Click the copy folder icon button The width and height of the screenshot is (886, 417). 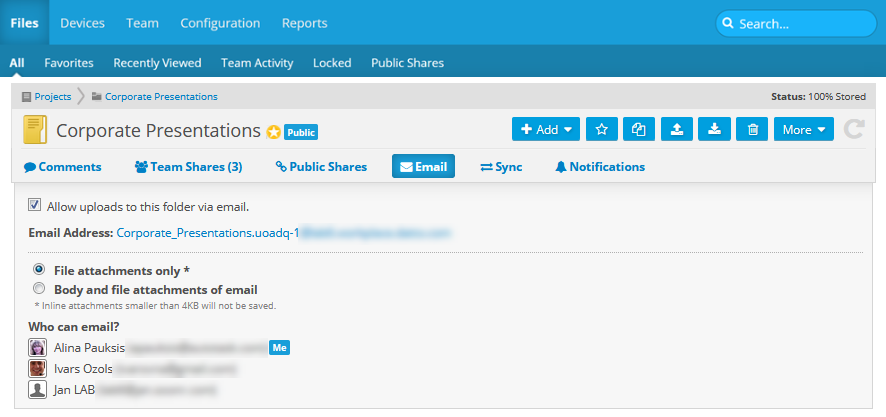point(638,129)
